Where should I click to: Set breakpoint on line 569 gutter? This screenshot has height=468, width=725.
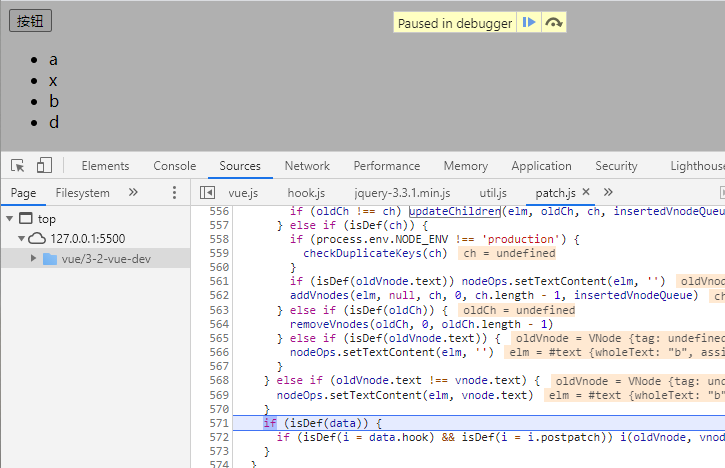pos(219,395)
